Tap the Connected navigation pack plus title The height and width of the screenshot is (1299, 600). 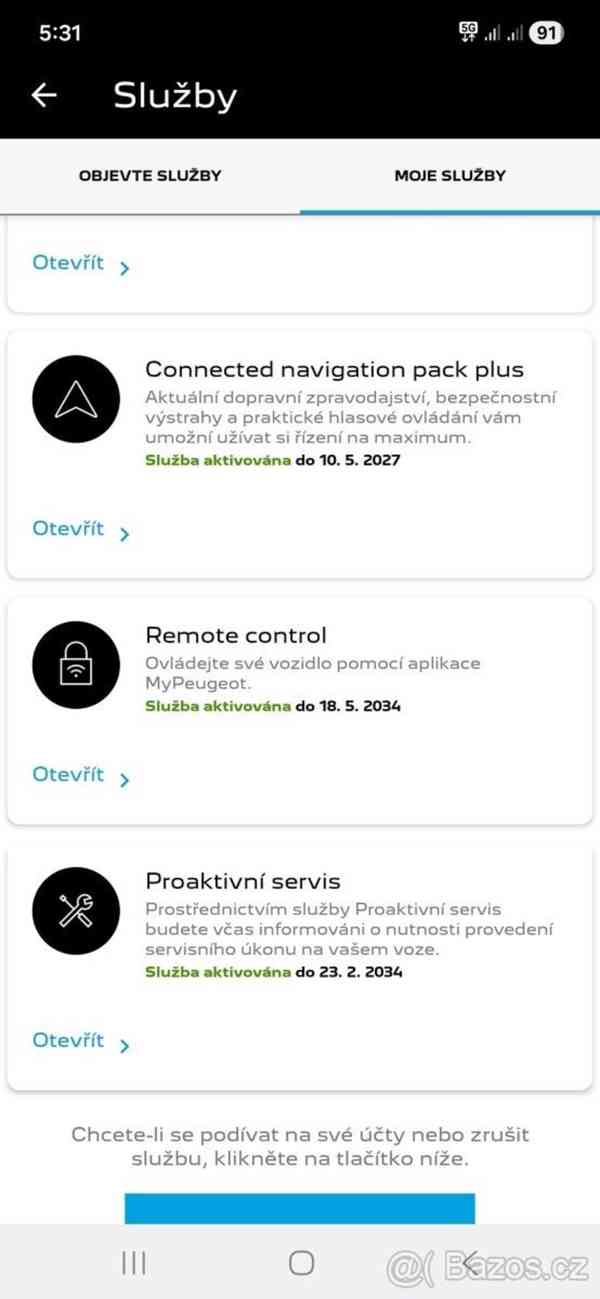[335, 370]
